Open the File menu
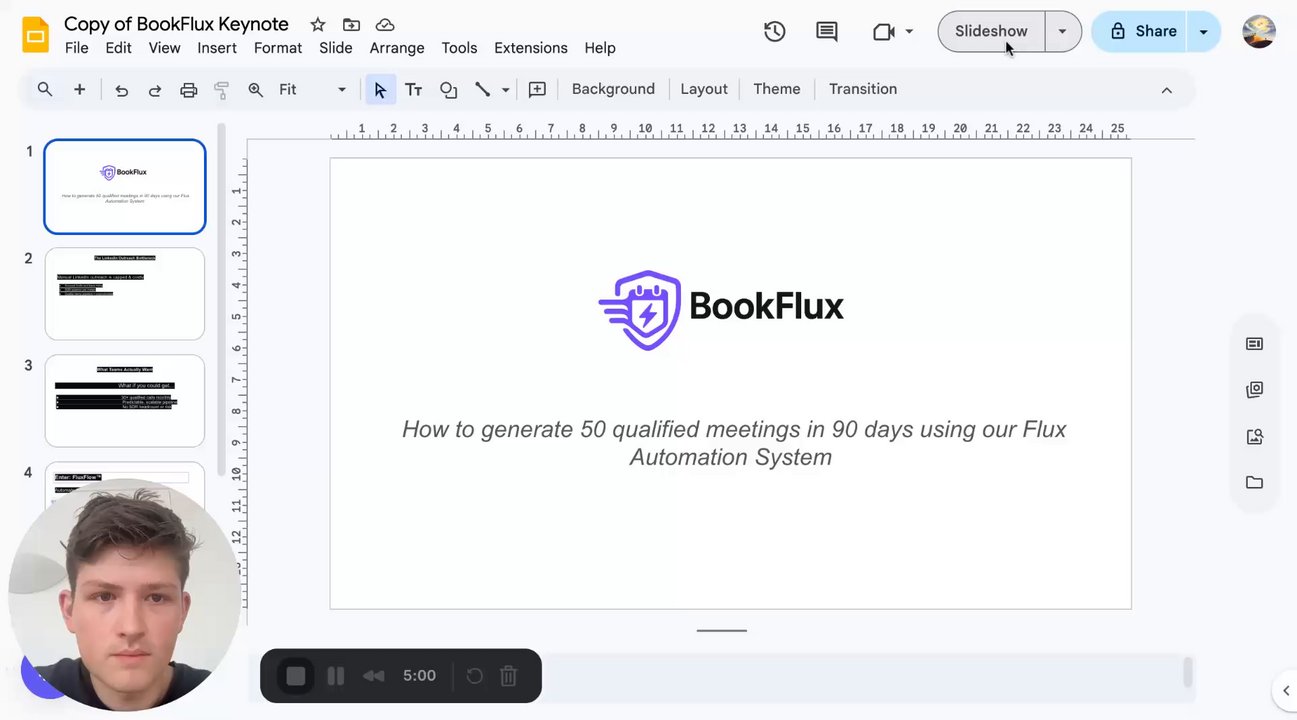Image resolution: width=1297 pixels, height=720 pixels. click(76, 48)
